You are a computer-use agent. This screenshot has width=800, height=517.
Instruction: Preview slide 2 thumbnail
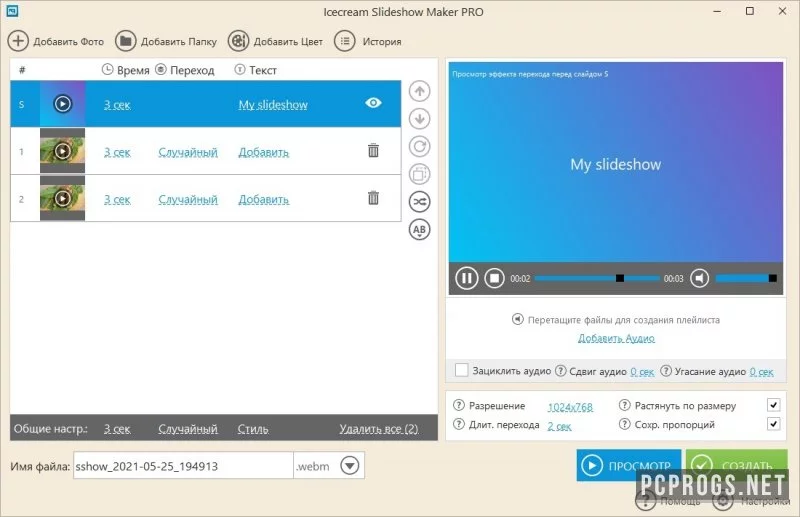pyautogui.click(x=62, y=198)
